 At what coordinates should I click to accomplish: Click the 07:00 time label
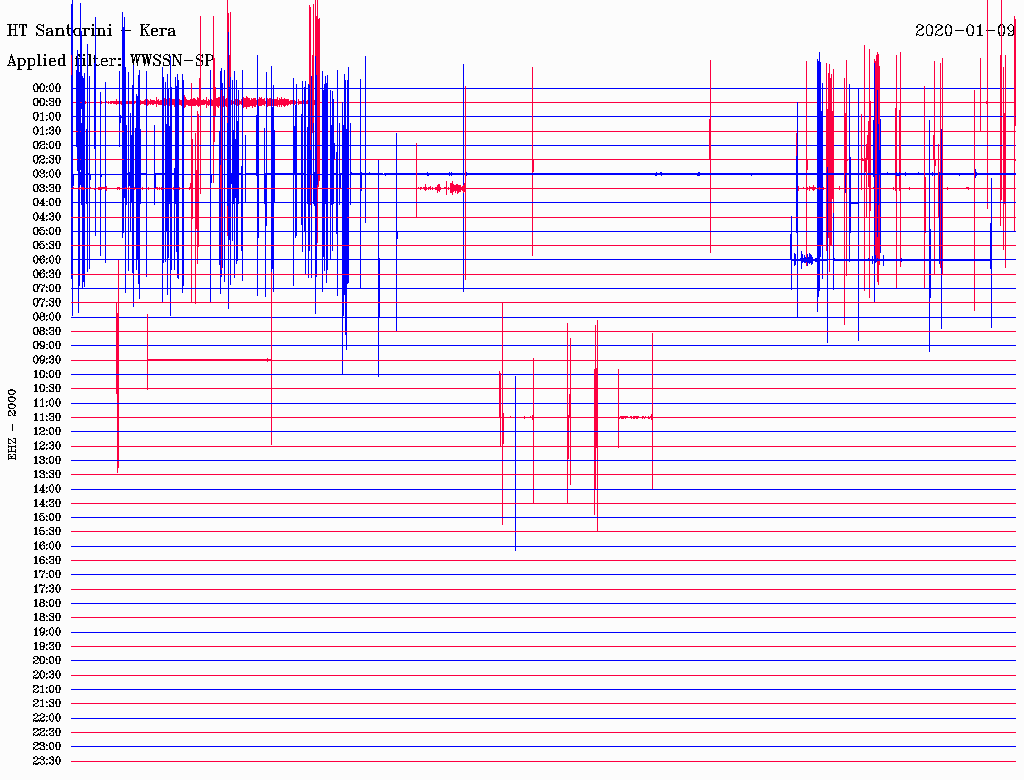pyautogui.click(x=47, y=289)
